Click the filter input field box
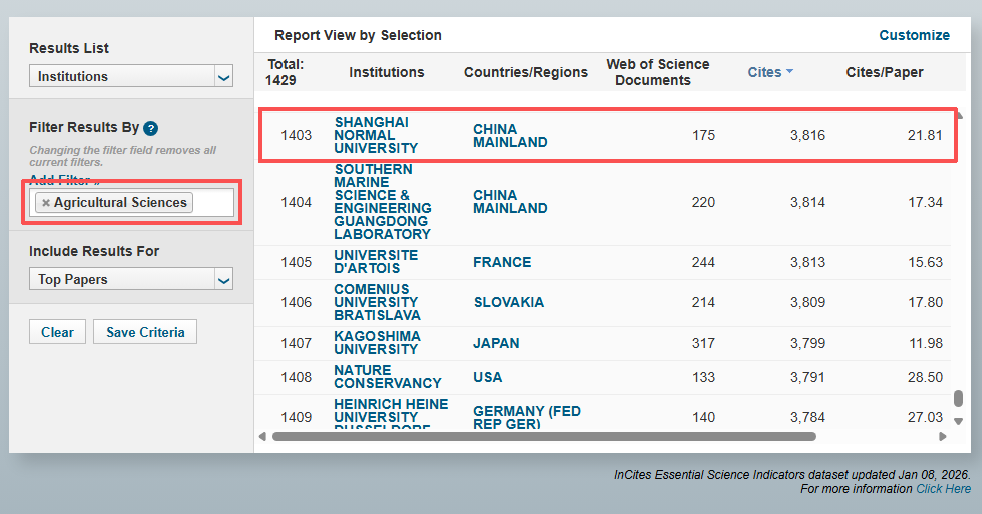Viewport: 982px width, 514px height. [214, 203]
